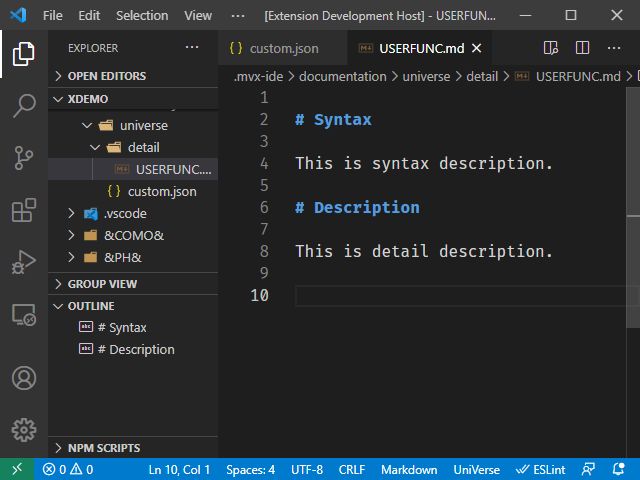Open custom.json in explorer tree
The width and height of the screenshot is (640, 480).
click(x=133, y=191)
